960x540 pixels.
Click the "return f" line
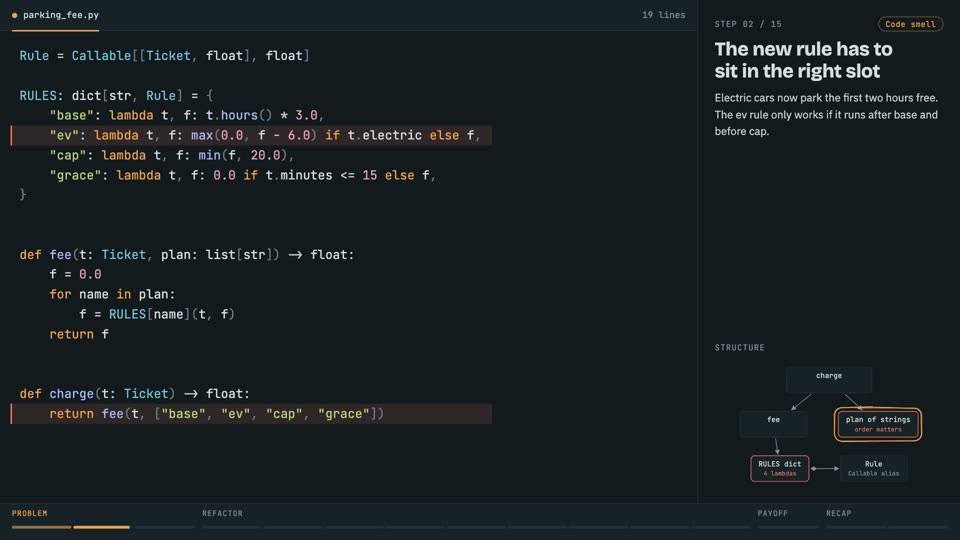79,334
